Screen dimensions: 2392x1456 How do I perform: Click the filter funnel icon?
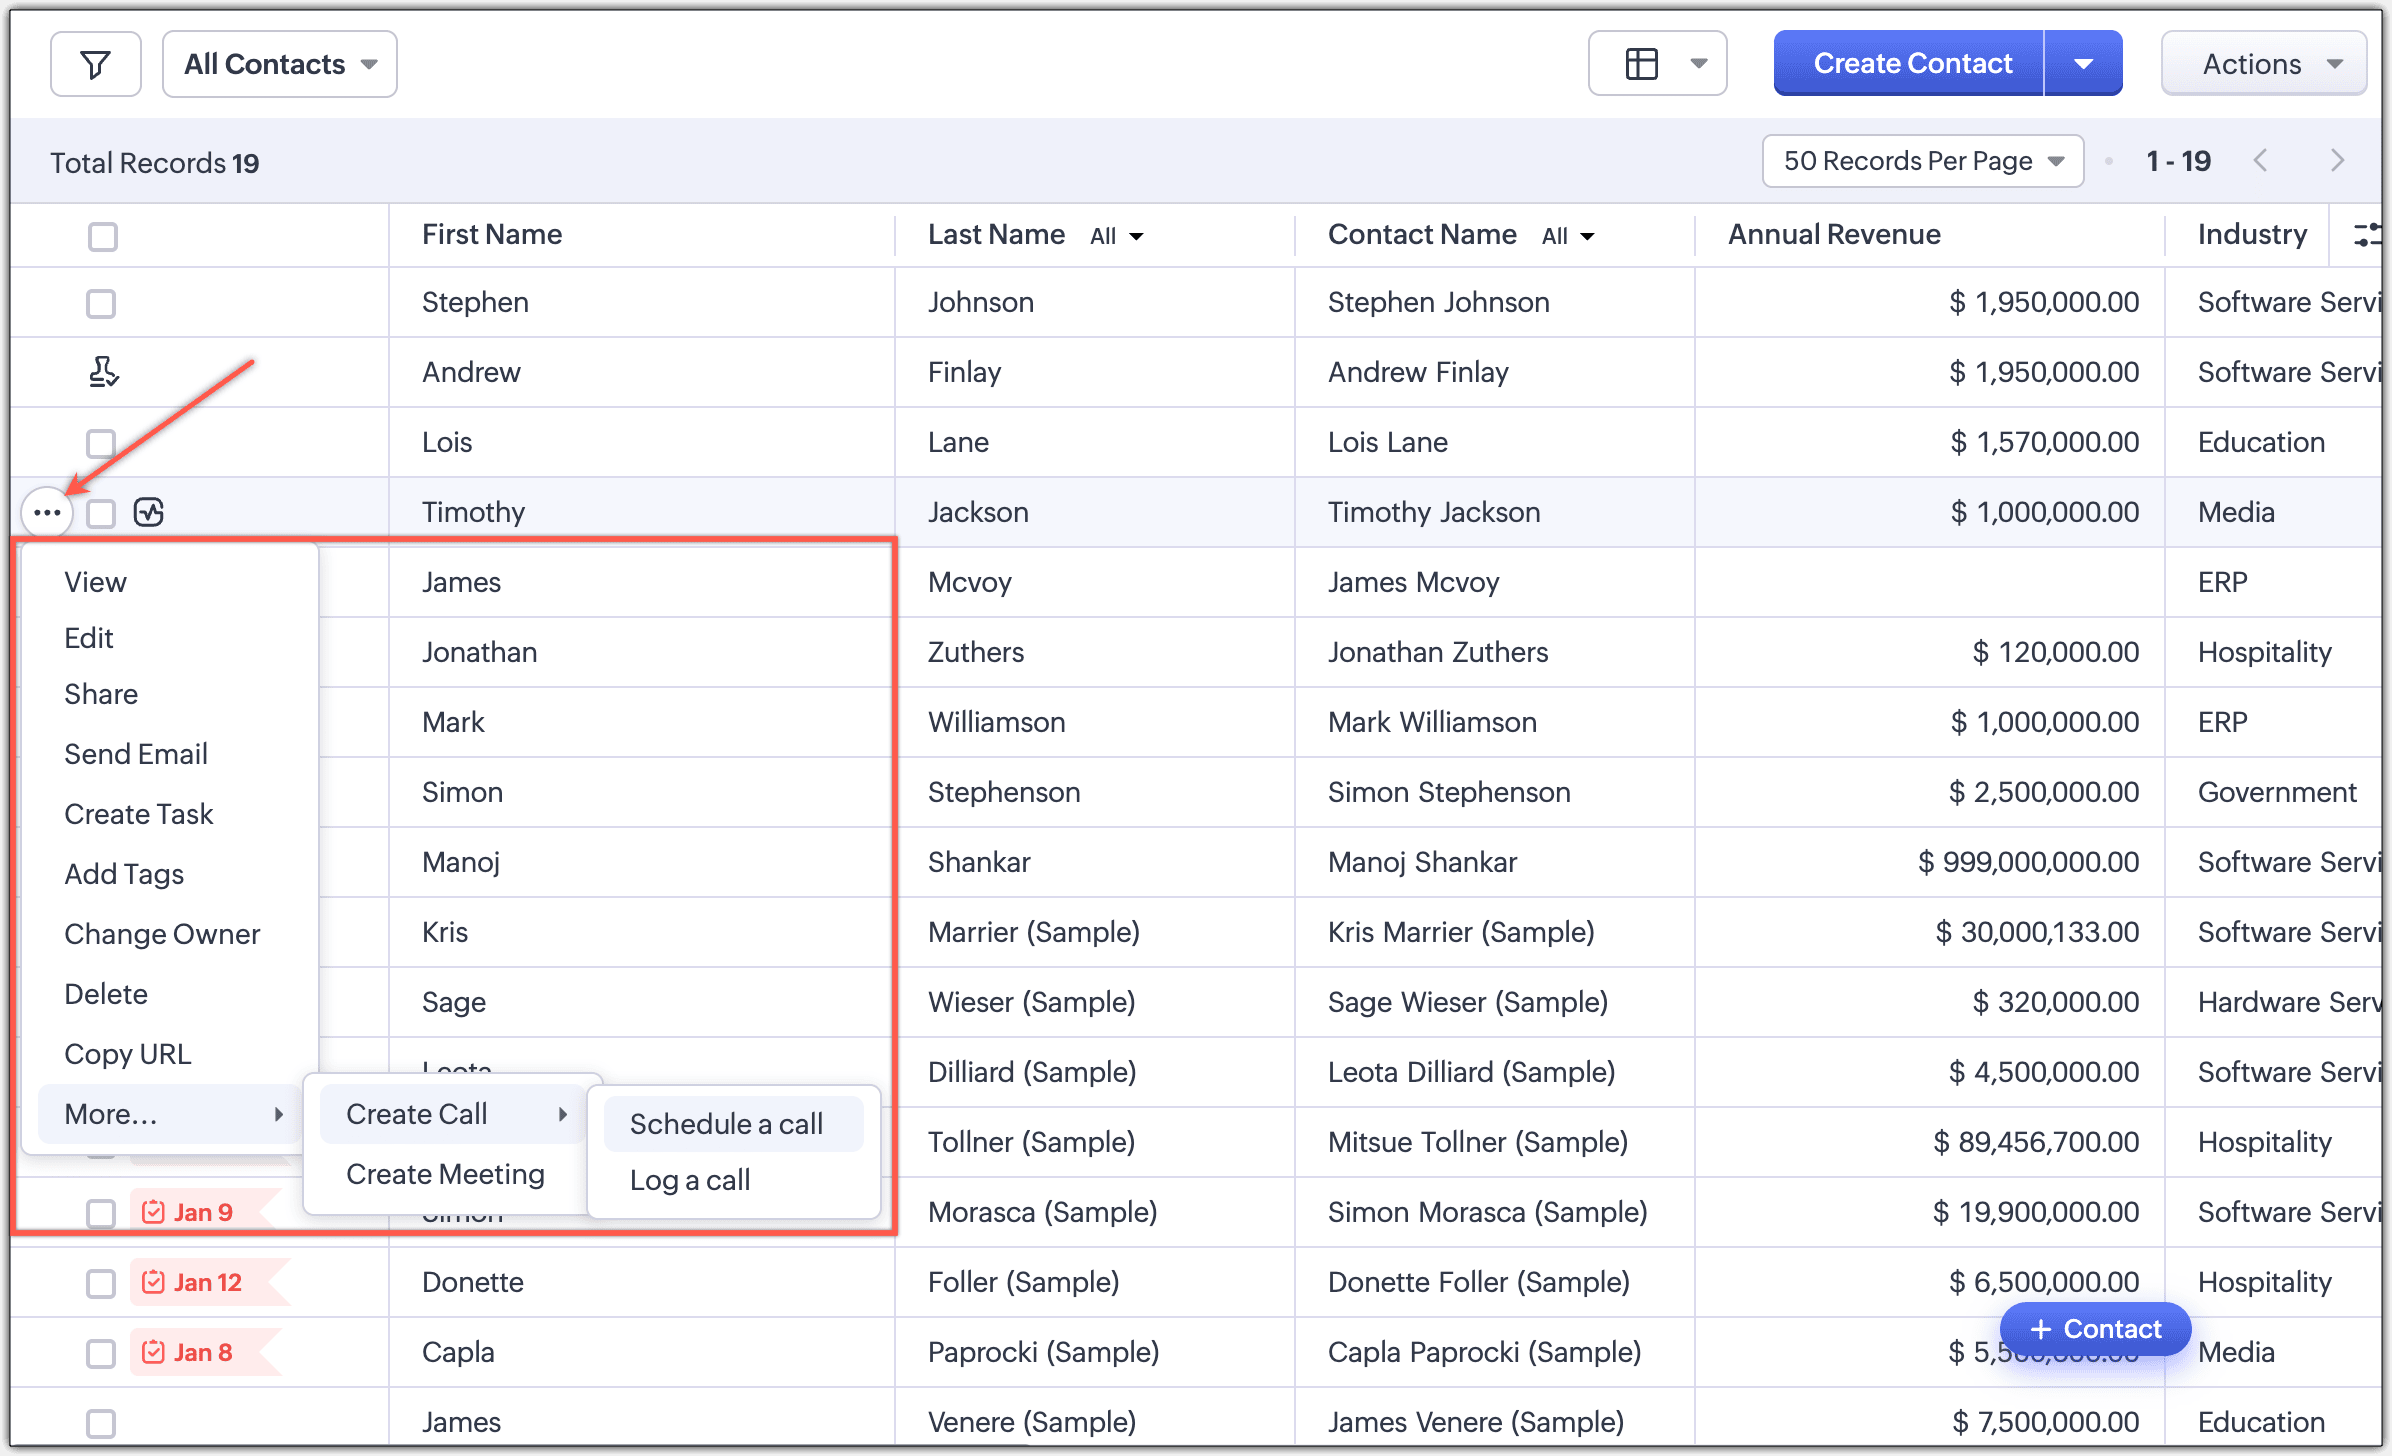95,64
